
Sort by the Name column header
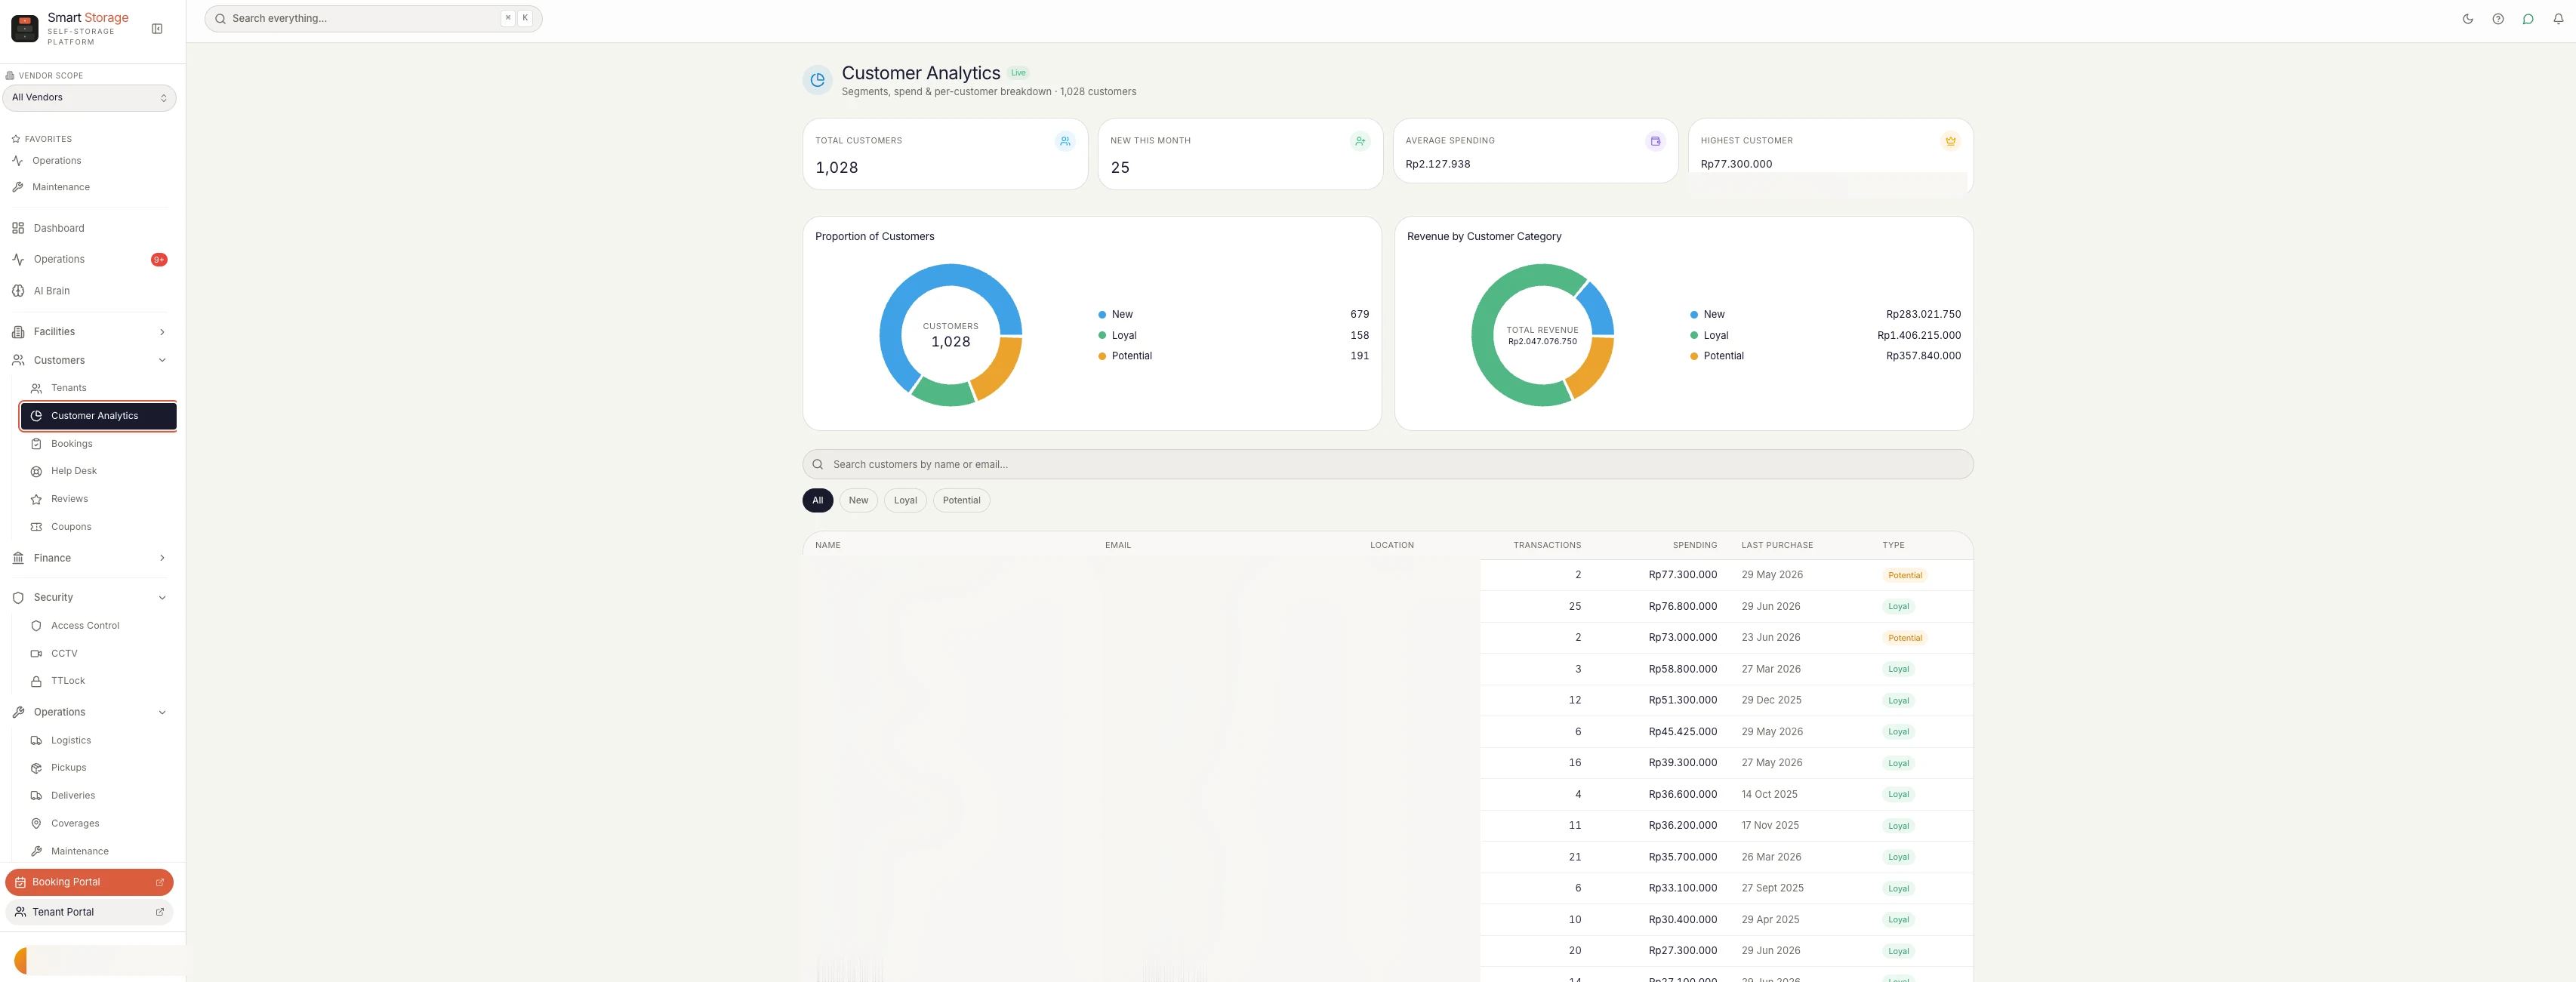point(827,545)
